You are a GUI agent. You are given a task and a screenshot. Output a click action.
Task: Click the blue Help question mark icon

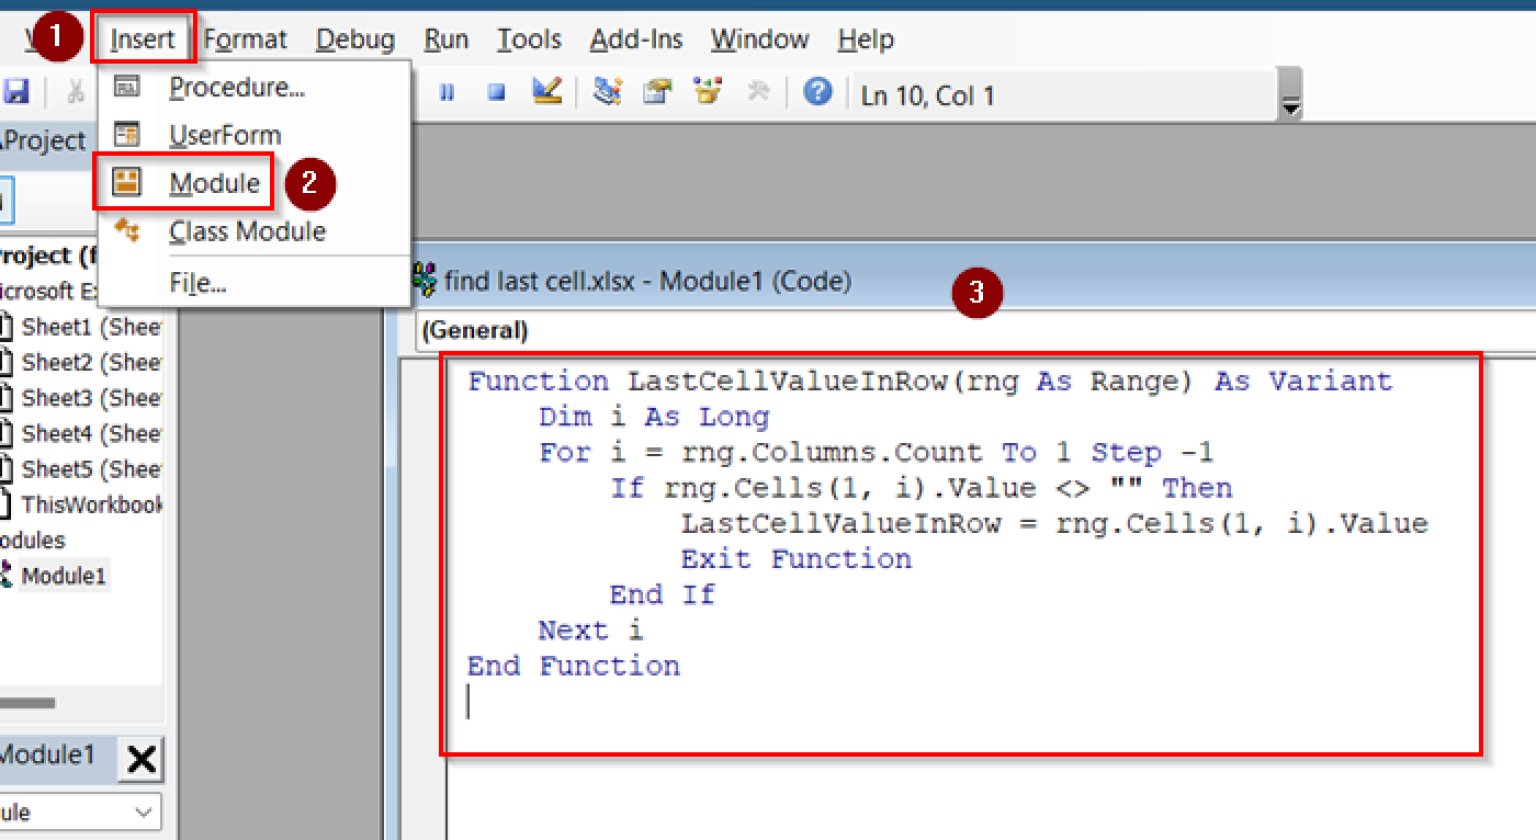tap(817, 92)
